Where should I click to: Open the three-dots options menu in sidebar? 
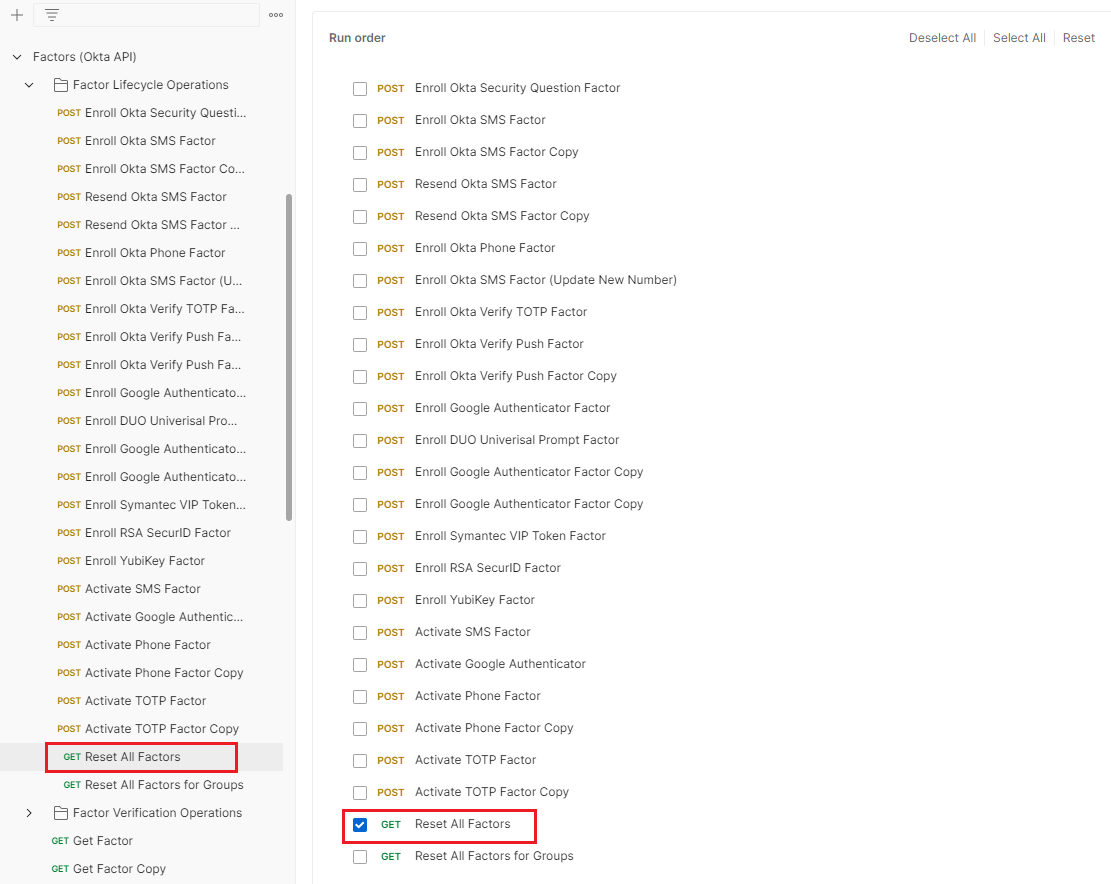click(276, 15)
